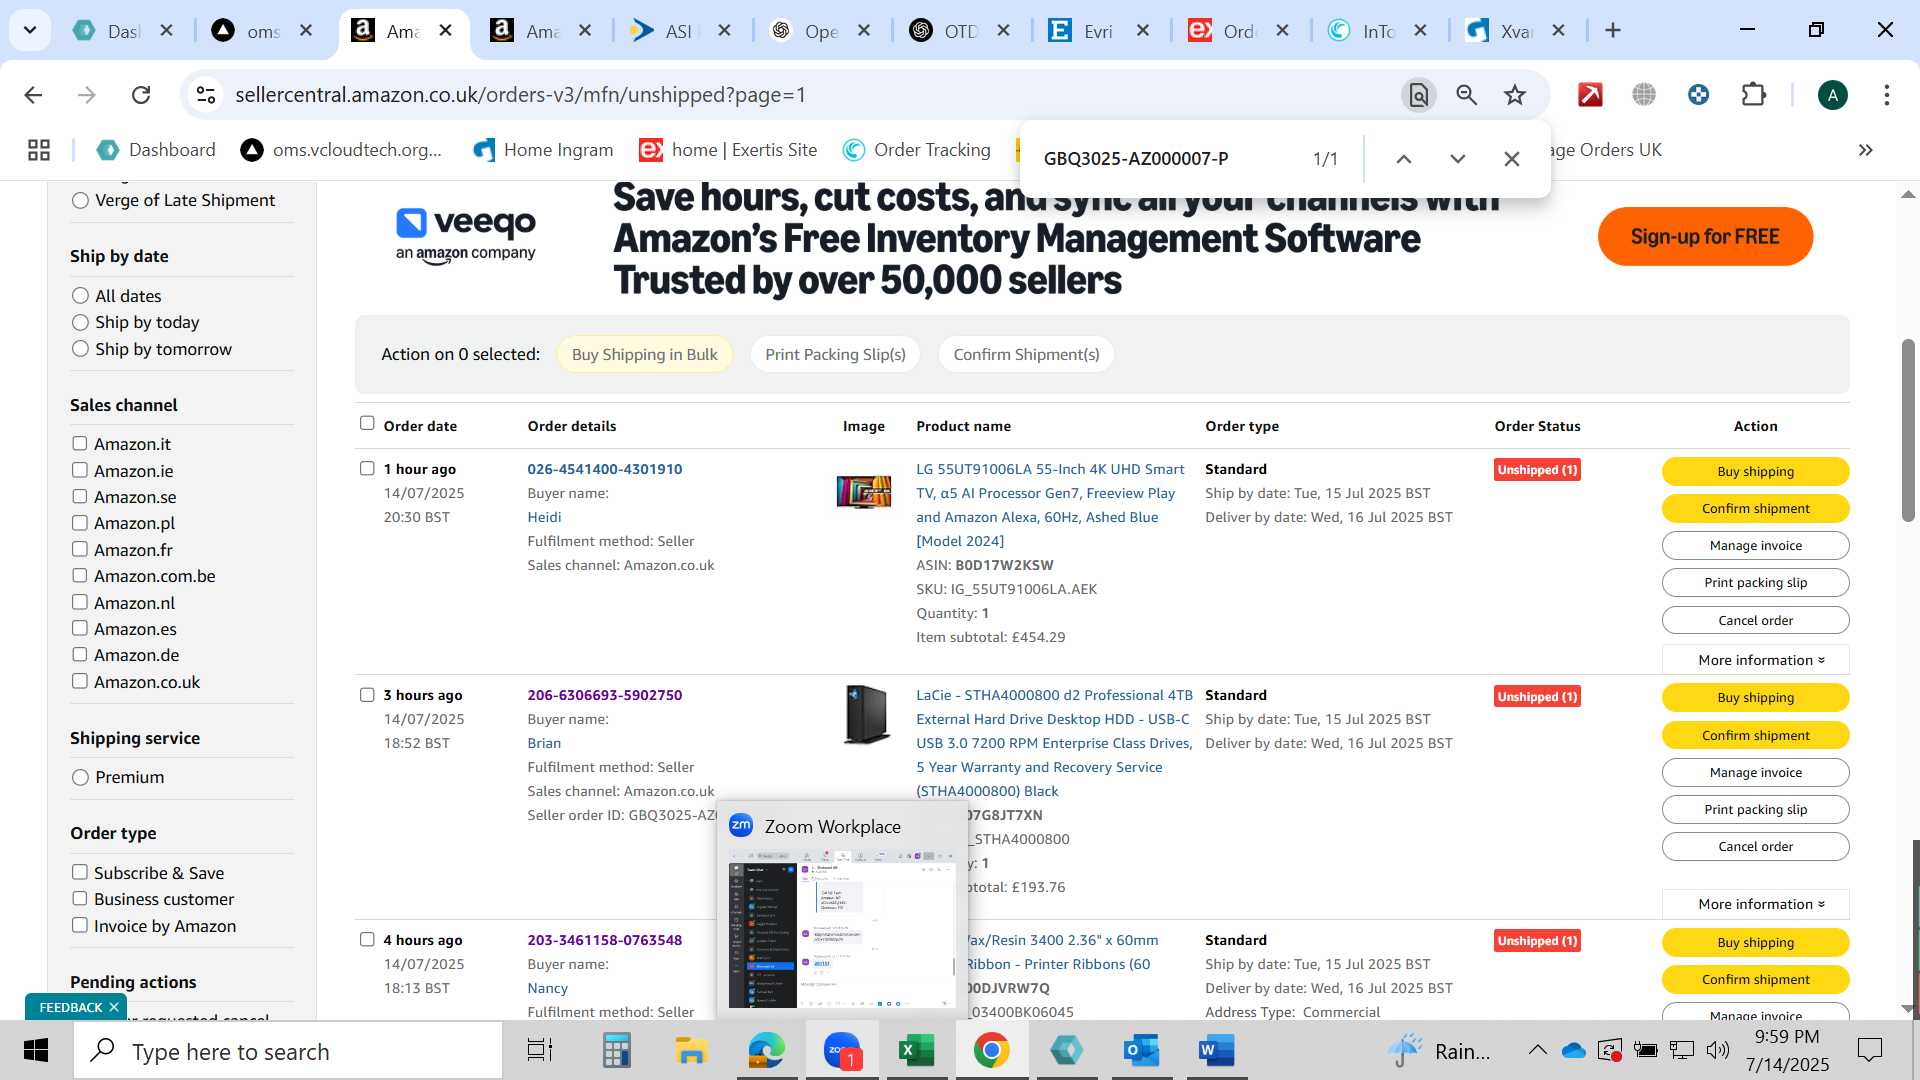Open Windows Start menu
Viewport: 1920px width, 1080px height.
[x=36, y=1051]
